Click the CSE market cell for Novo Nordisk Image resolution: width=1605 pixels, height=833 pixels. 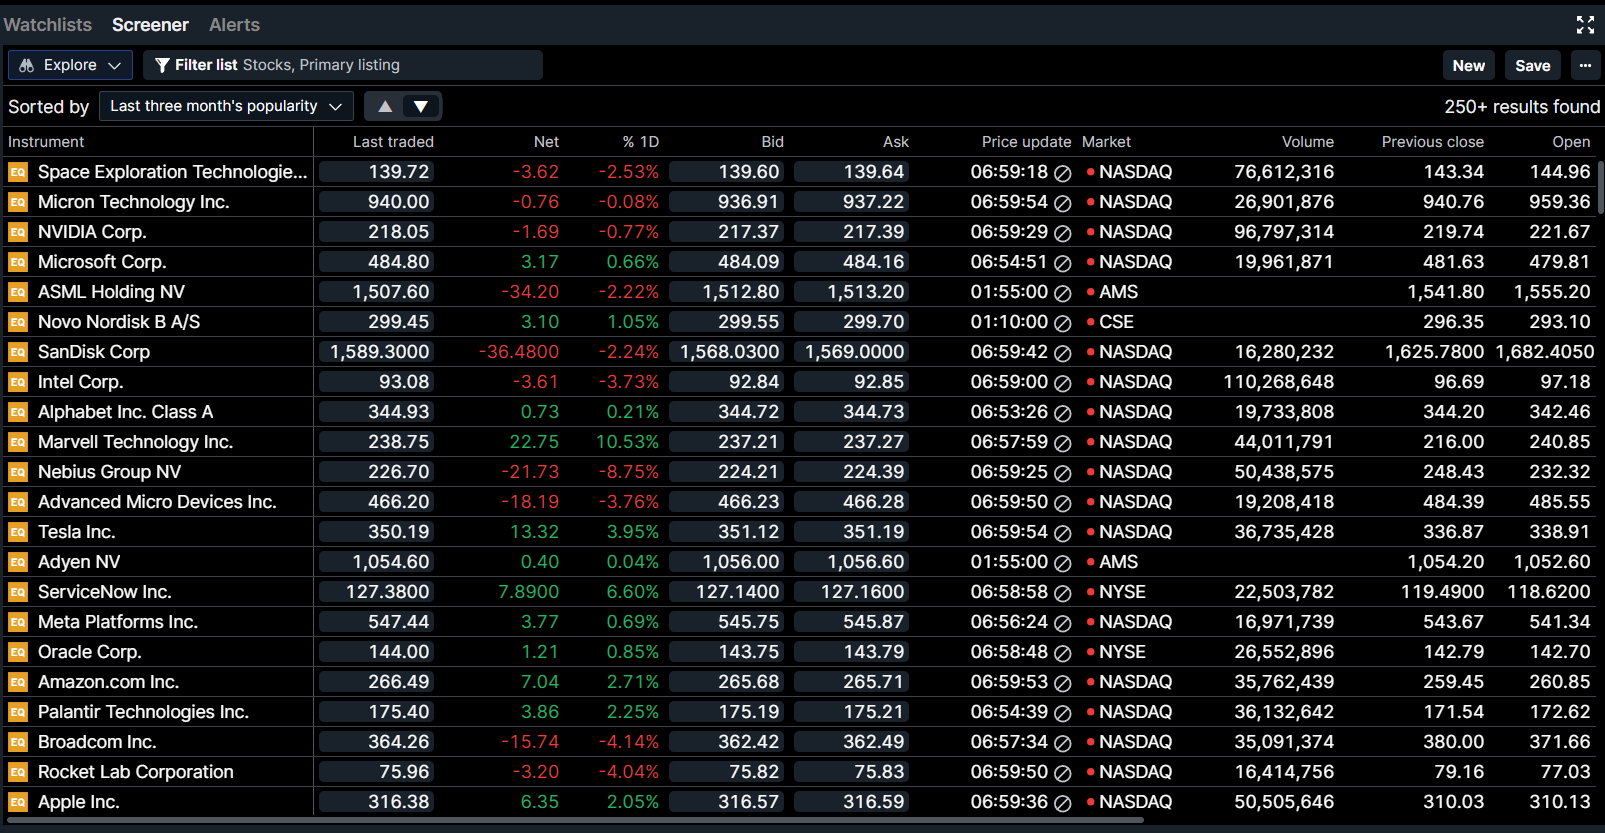click(x=1116, y=322)
